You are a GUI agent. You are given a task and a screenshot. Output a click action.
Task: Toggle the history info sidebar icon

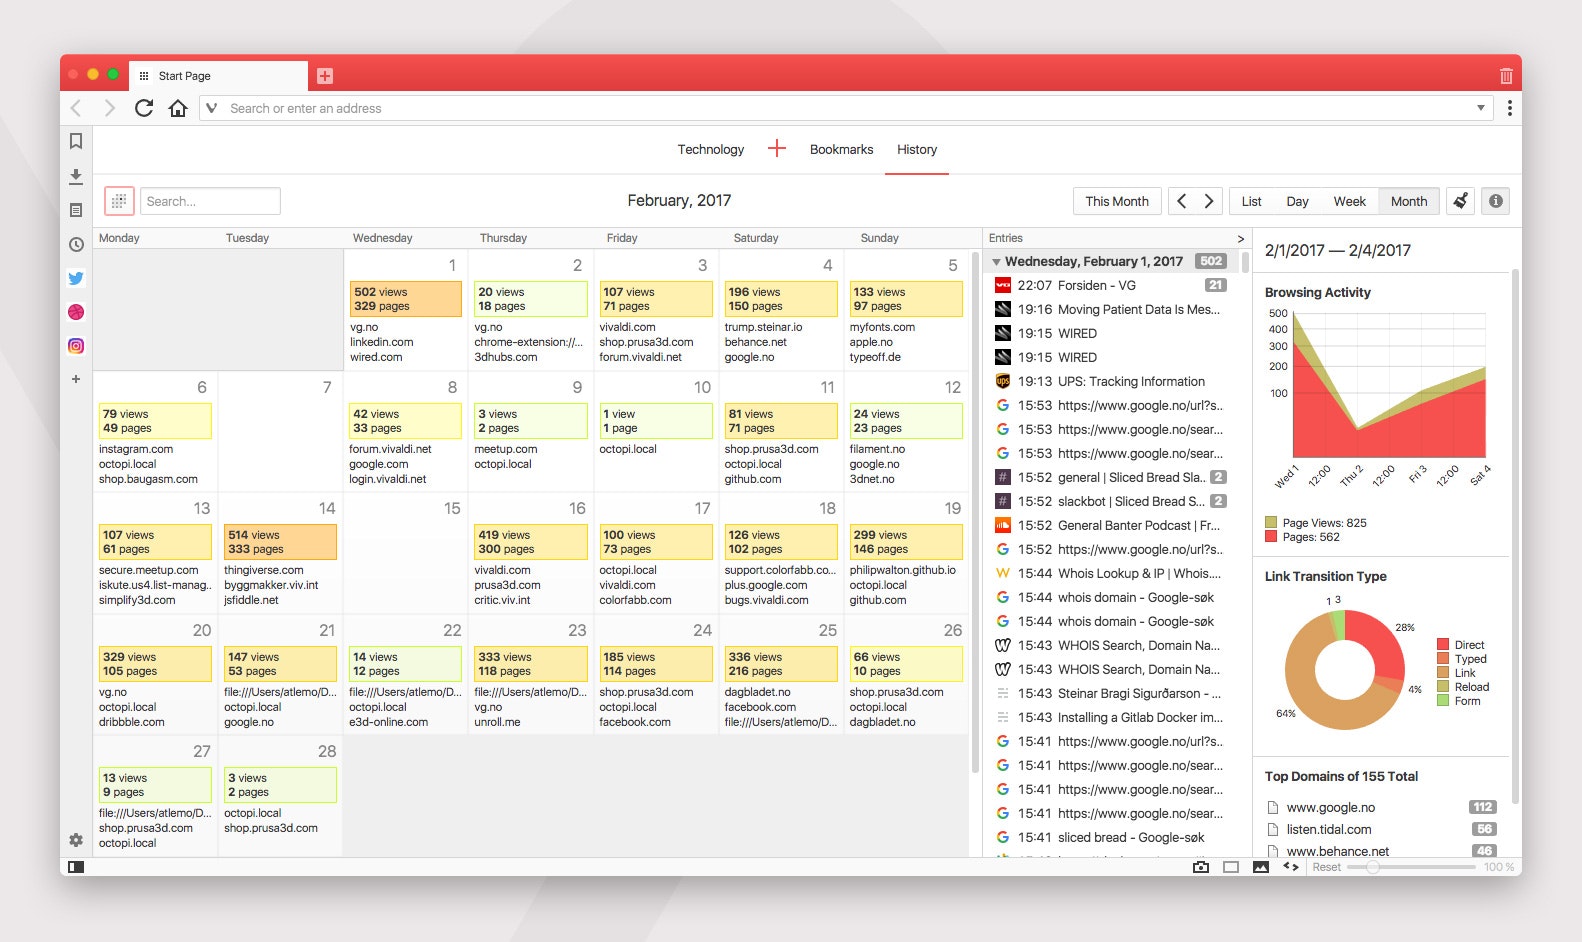(1496, 201)
